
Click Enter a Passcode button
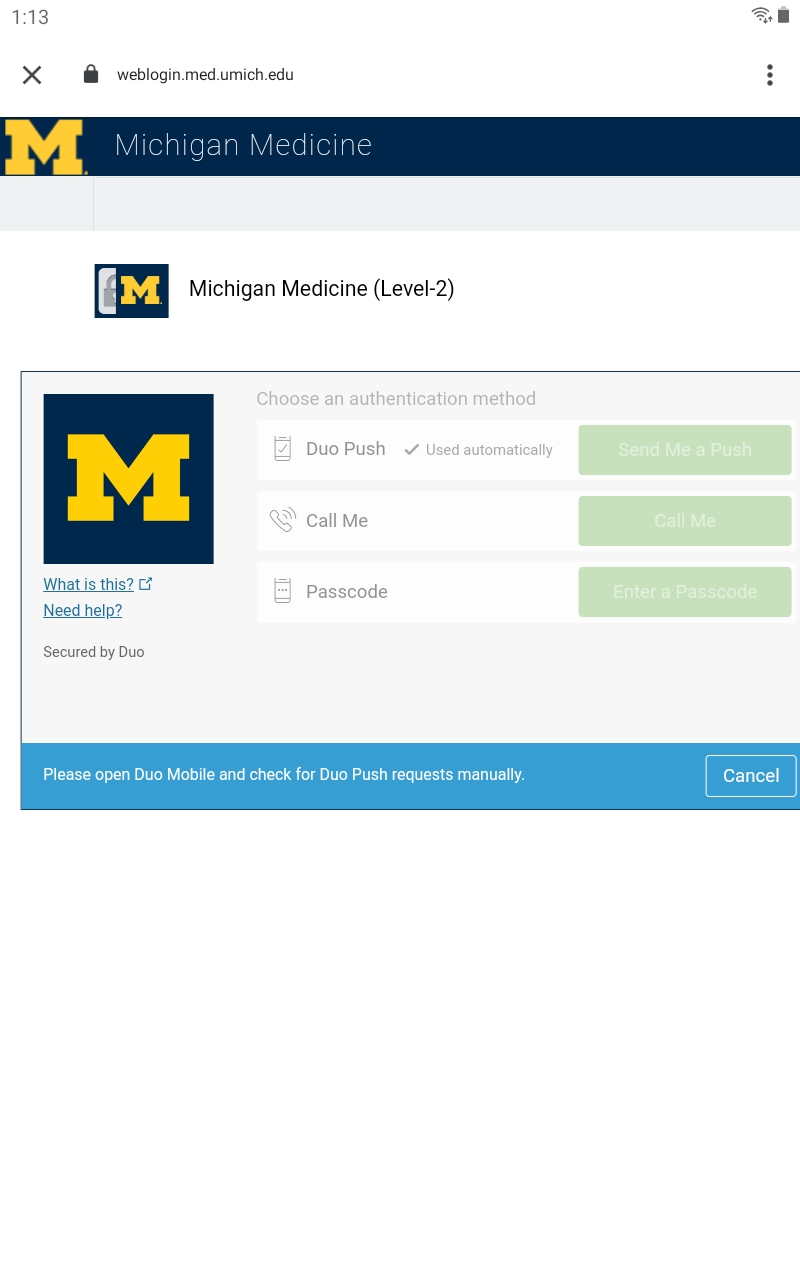685,592
